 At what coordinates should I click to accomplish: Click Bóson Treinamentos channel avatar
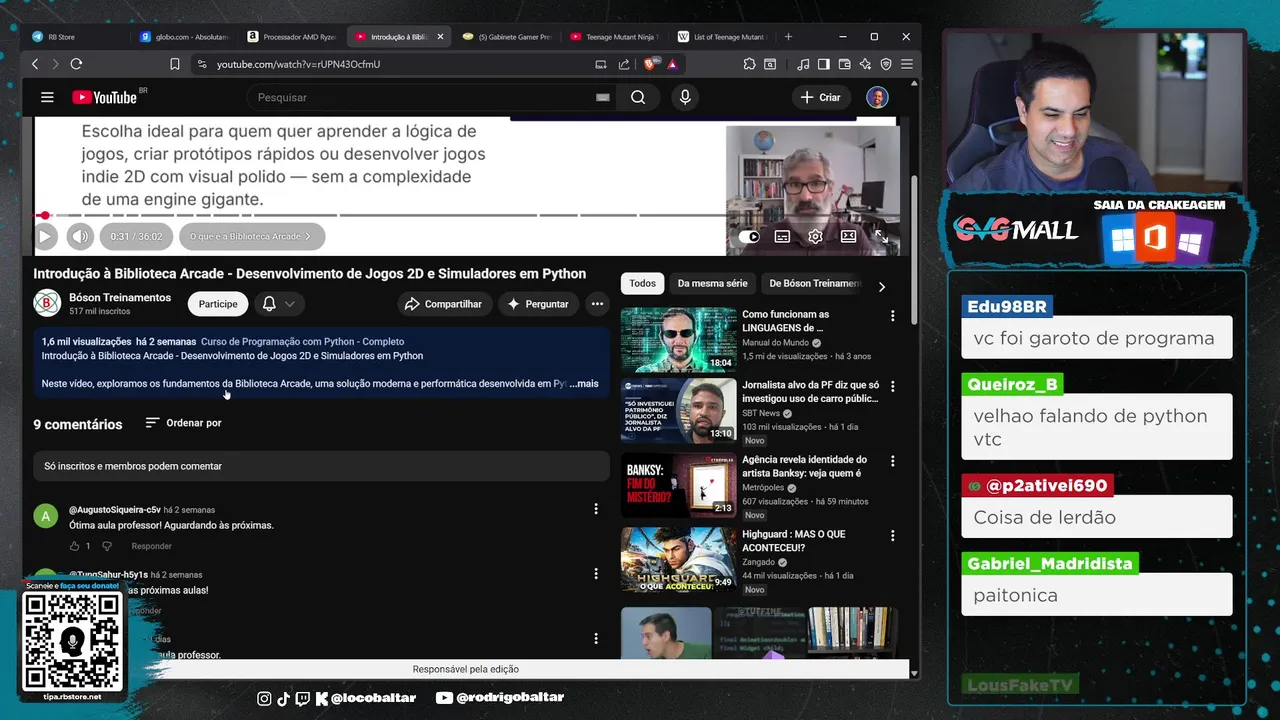(x=47, y=303)
